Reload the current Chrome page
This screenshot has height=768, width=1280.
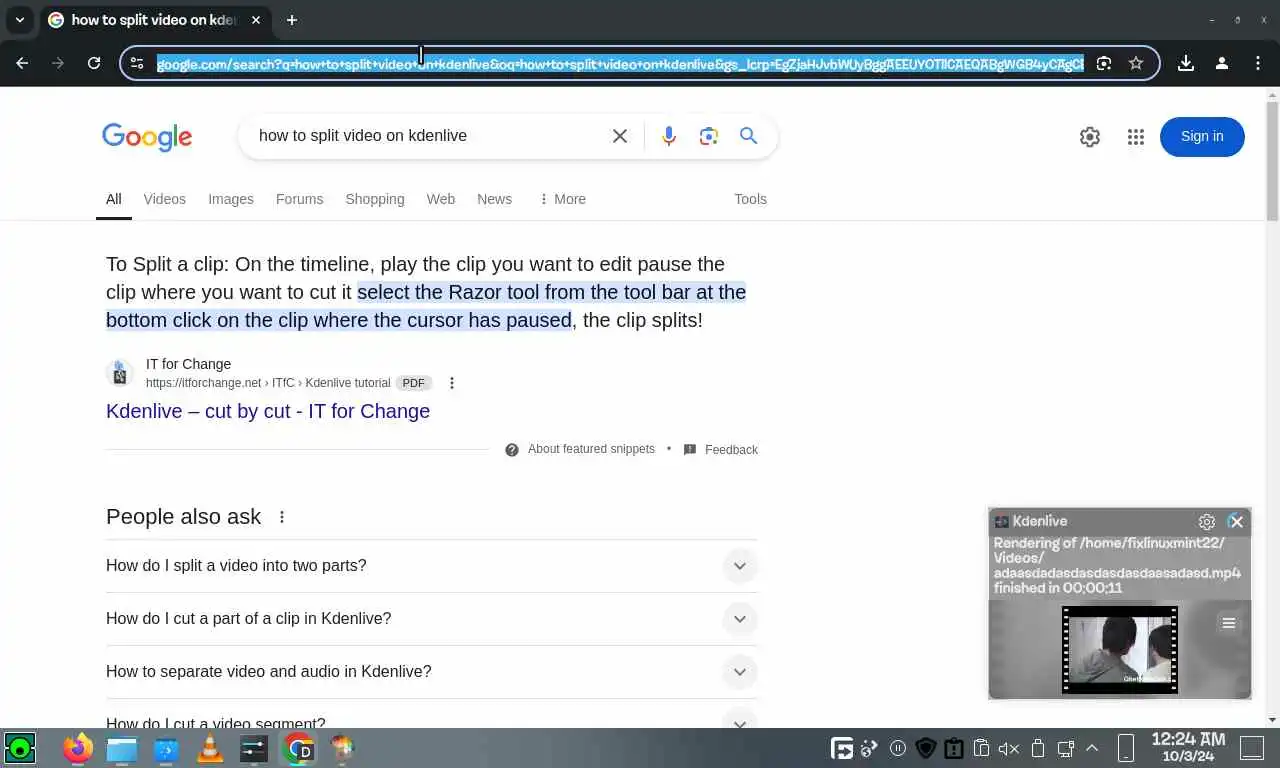click(94, 63)
